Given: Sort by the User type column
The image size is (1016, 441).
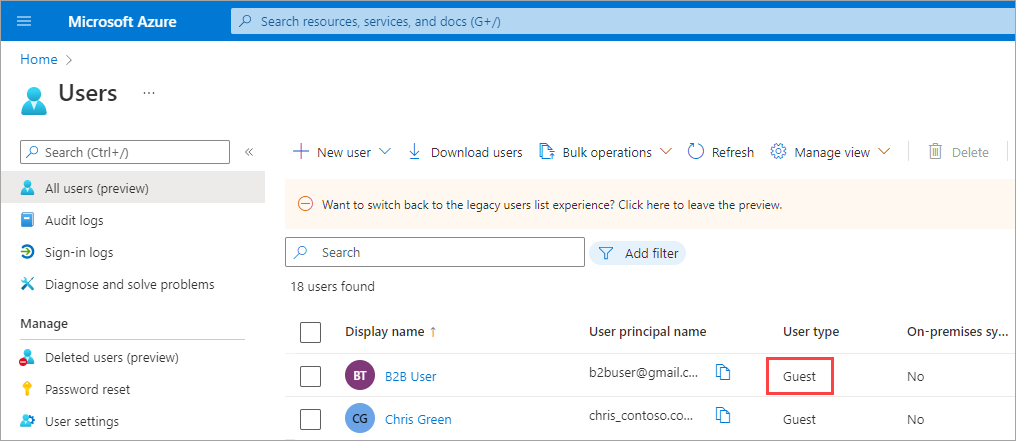Looking at the screenshot, I should pos(811,332).
